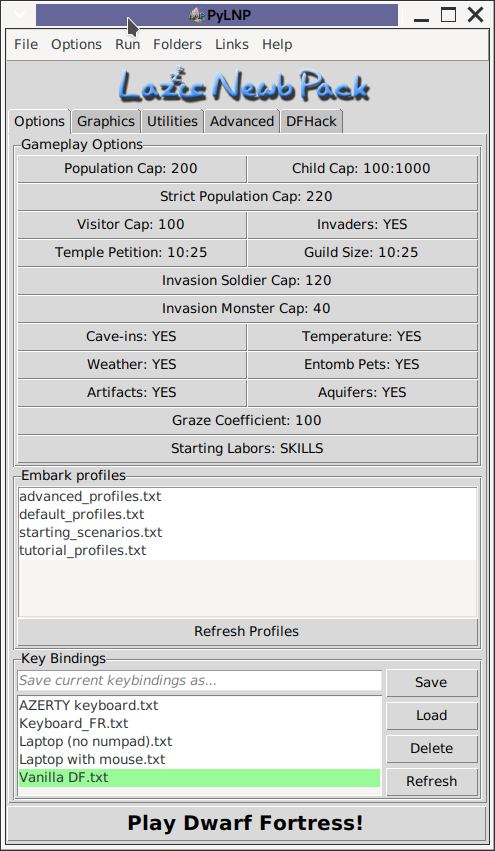This screenshot has width=495, height=851.
Task: Open the File menu
Action: [26, 45]
